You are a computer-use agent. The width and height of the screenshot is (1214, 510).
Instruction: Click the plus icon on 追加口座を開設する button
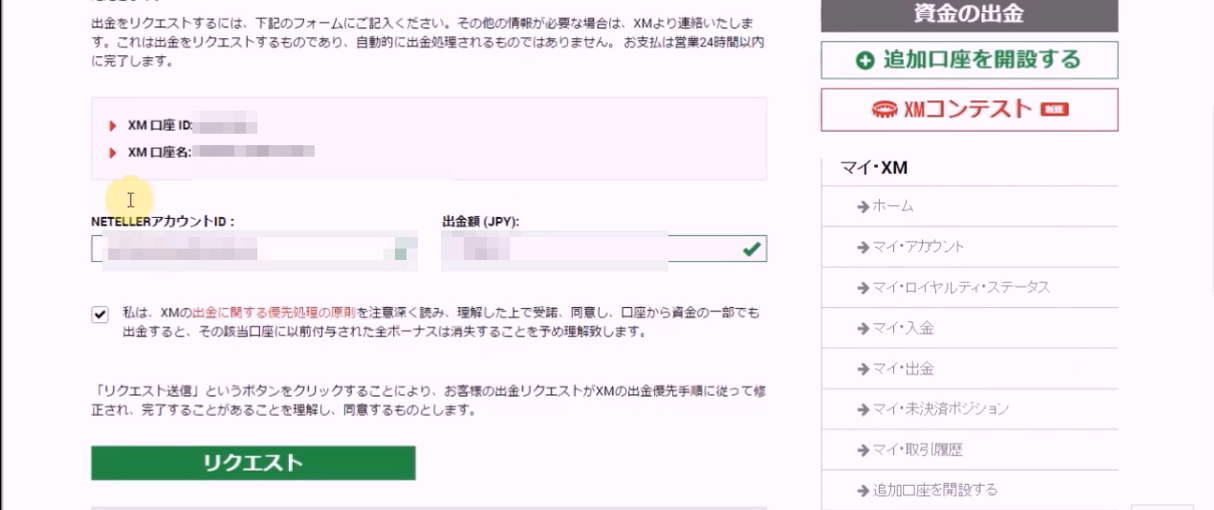866,61
